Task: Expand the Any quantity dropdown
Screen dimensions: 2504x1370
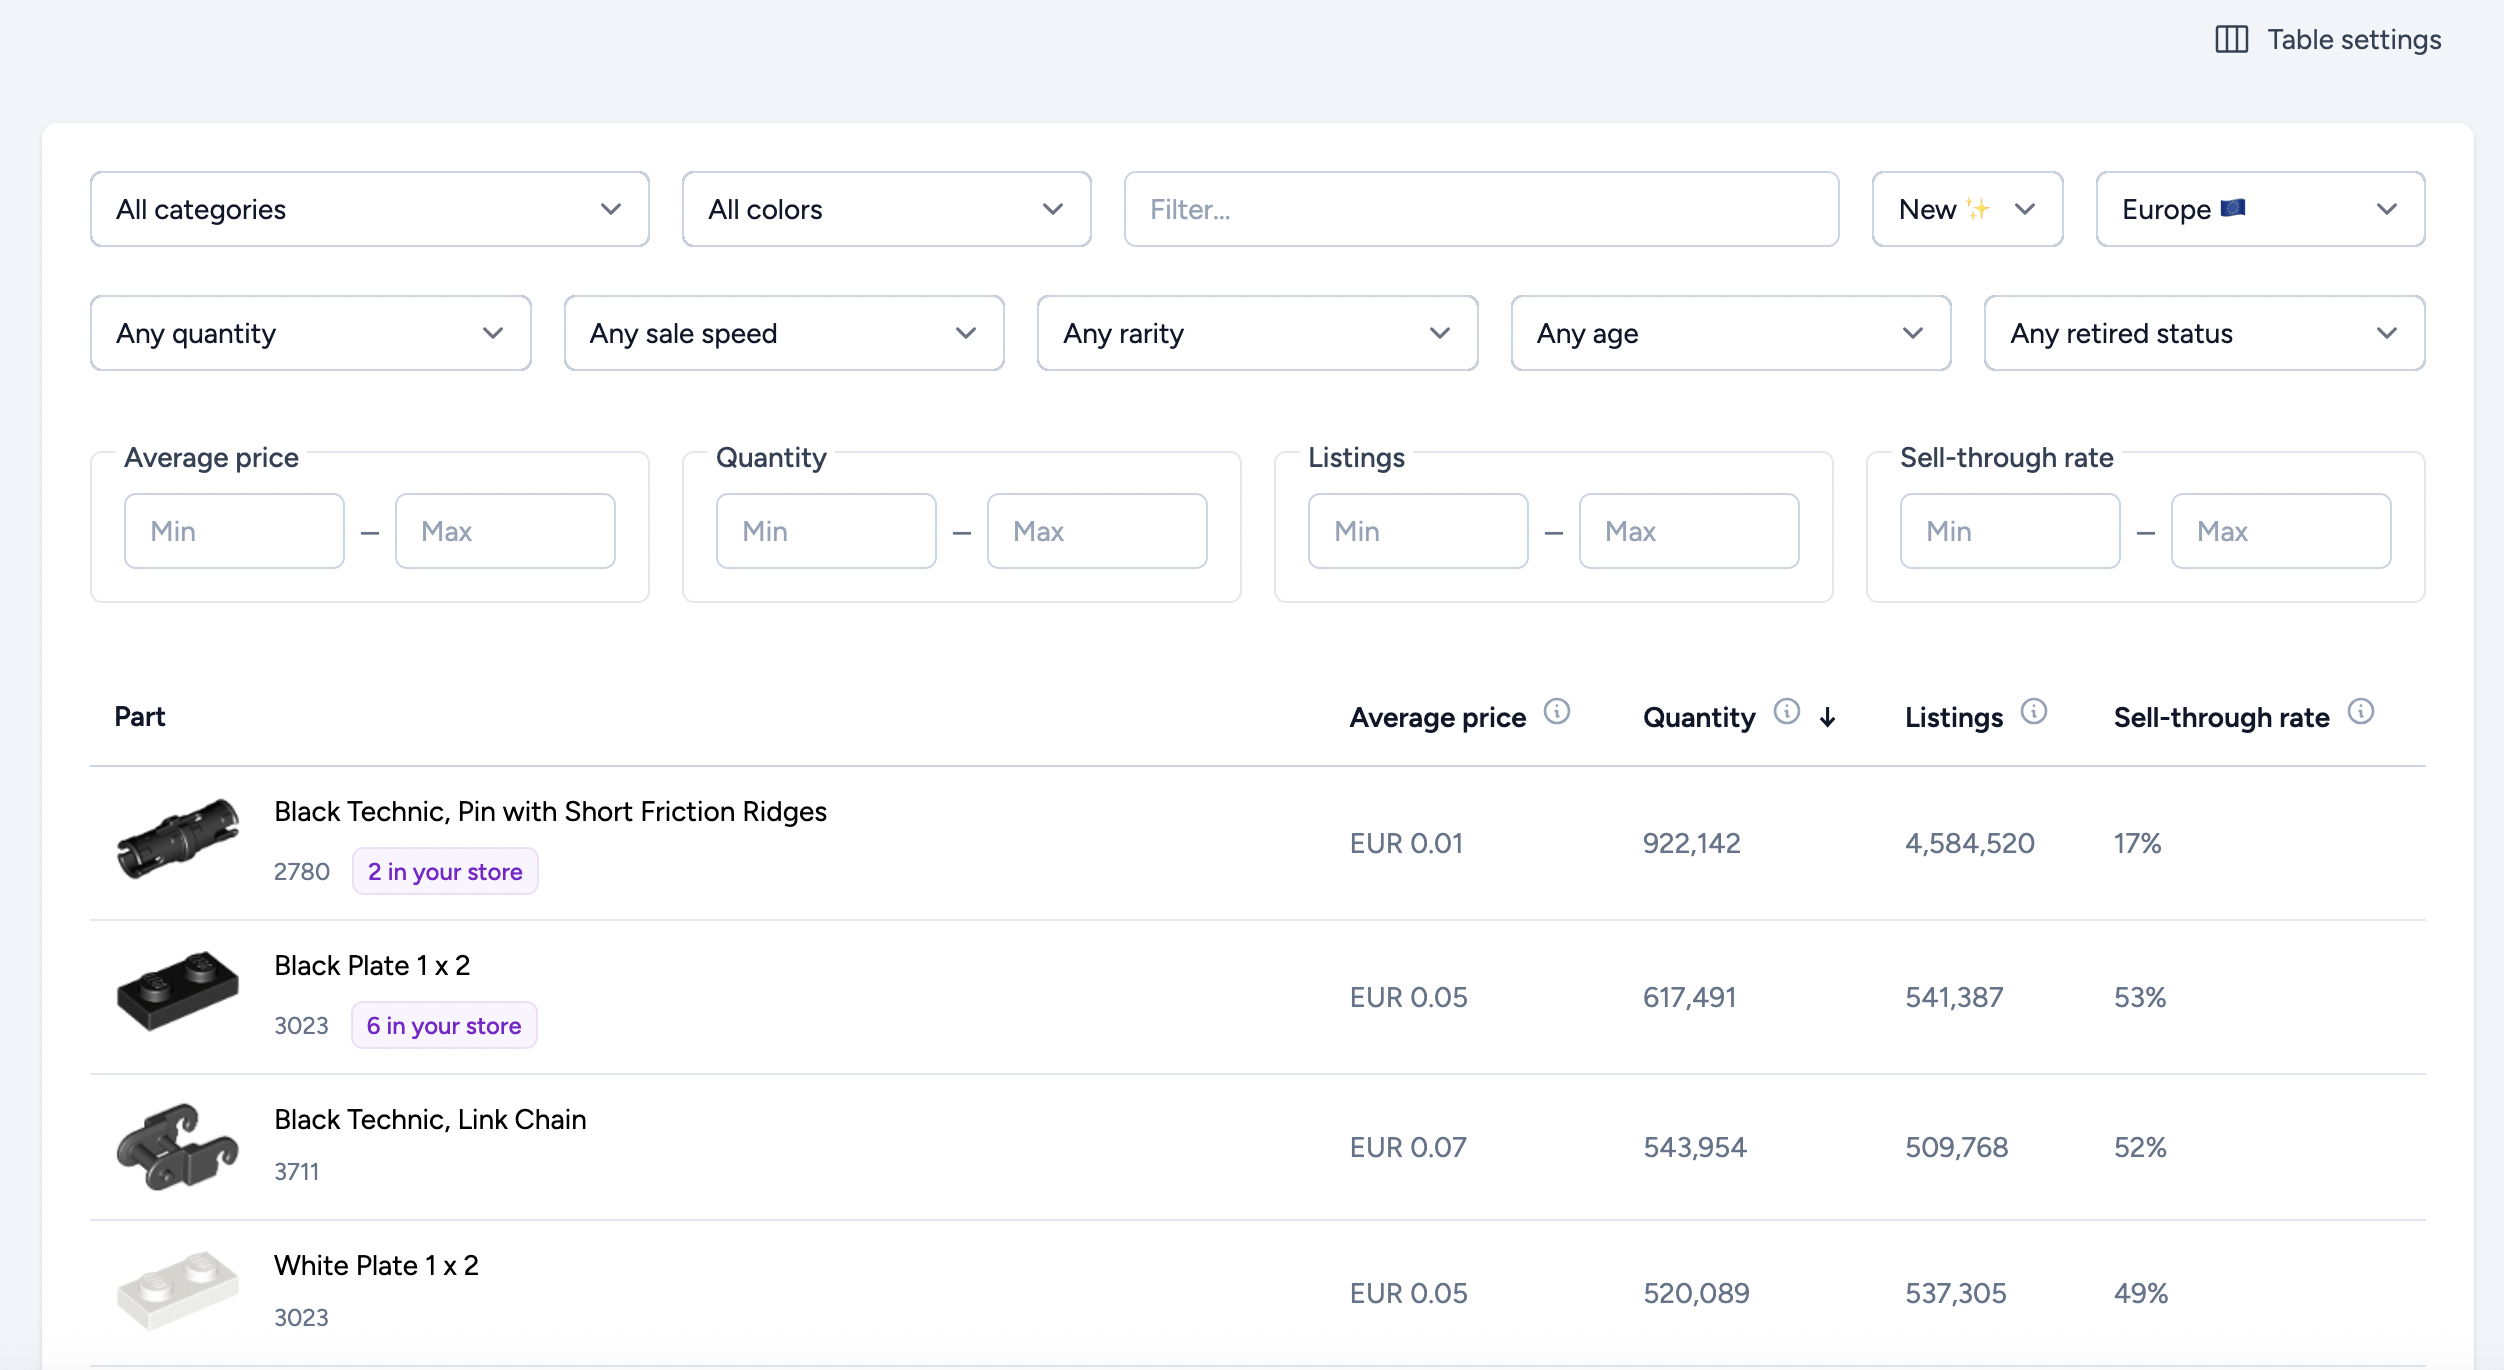Action: 310,333
